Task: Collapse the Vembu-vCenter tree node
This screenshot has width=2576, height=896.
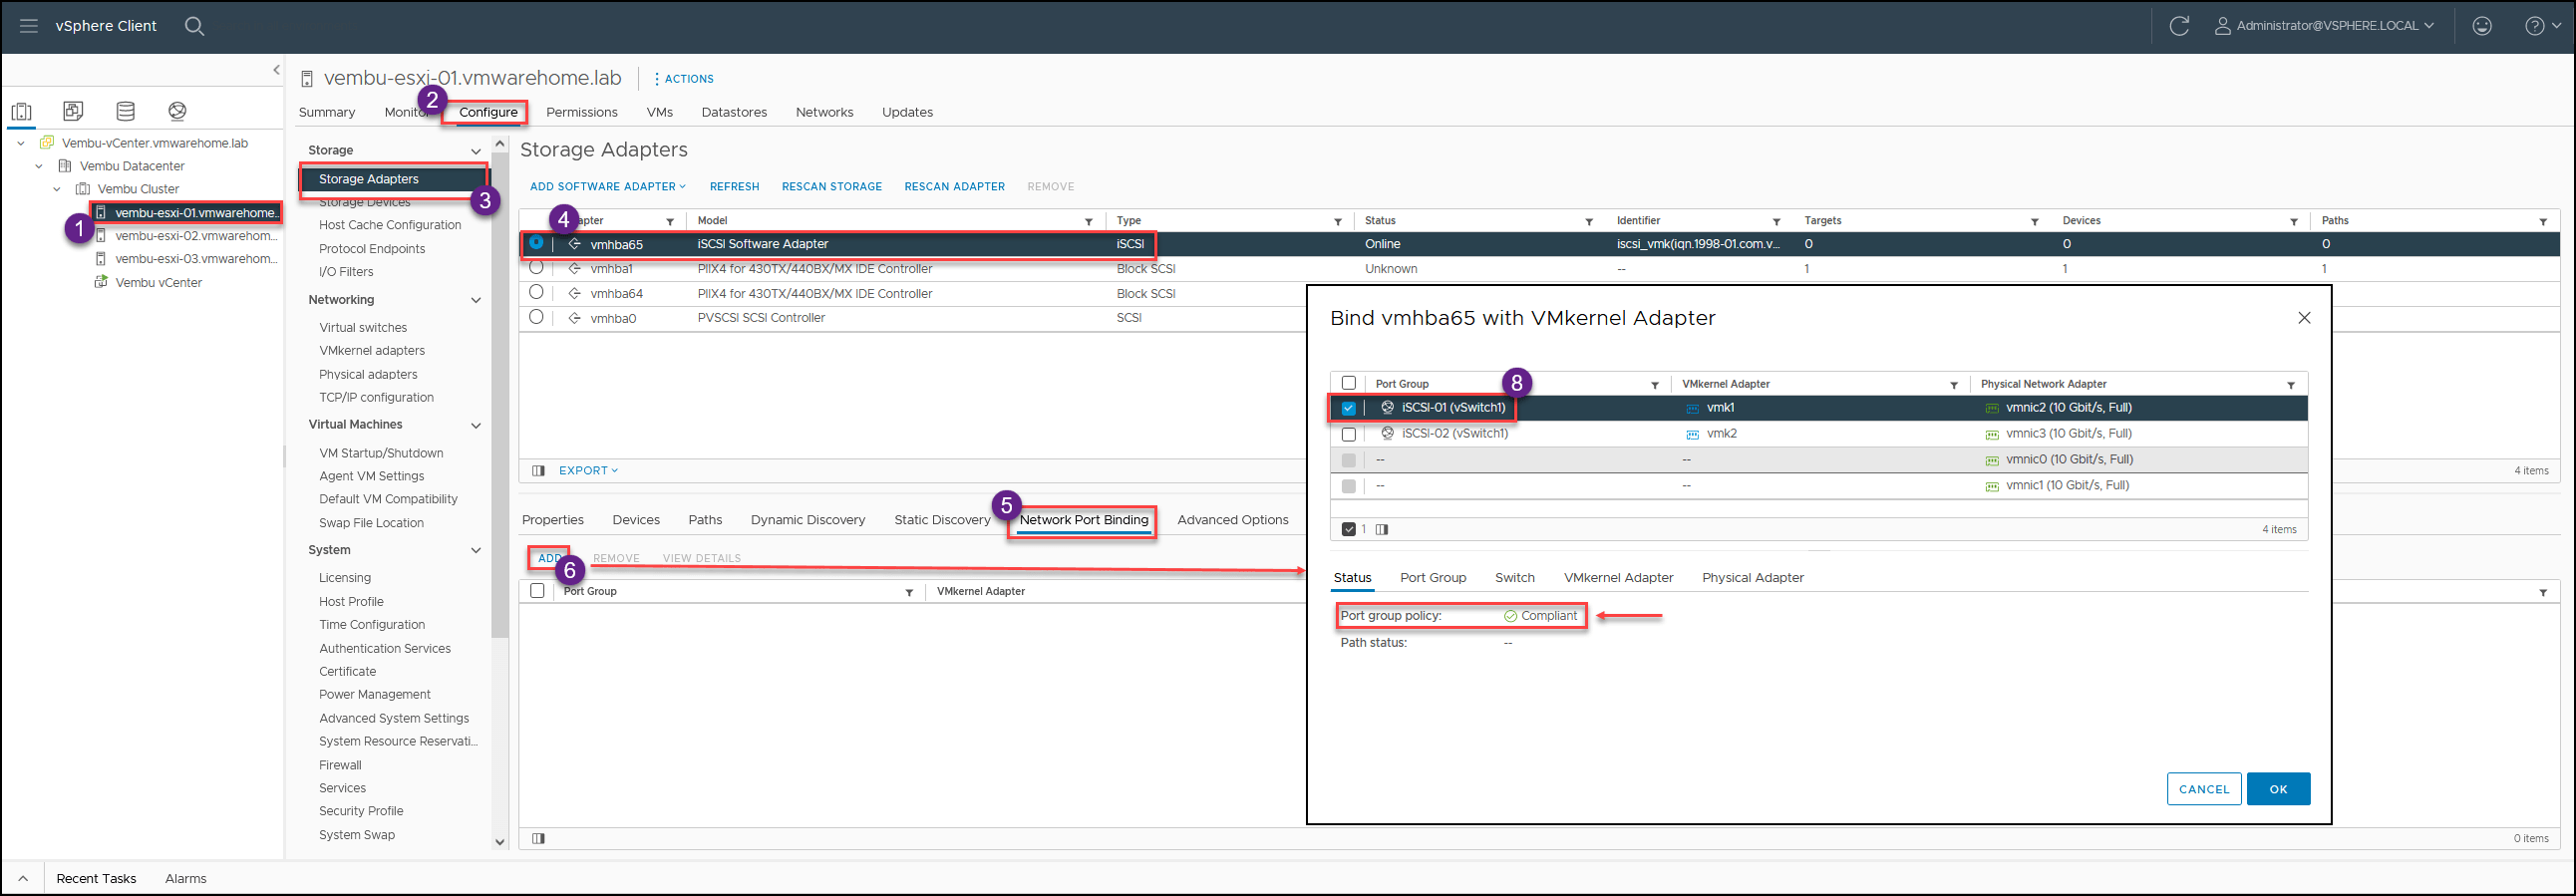Action: (x=21, y=143)
